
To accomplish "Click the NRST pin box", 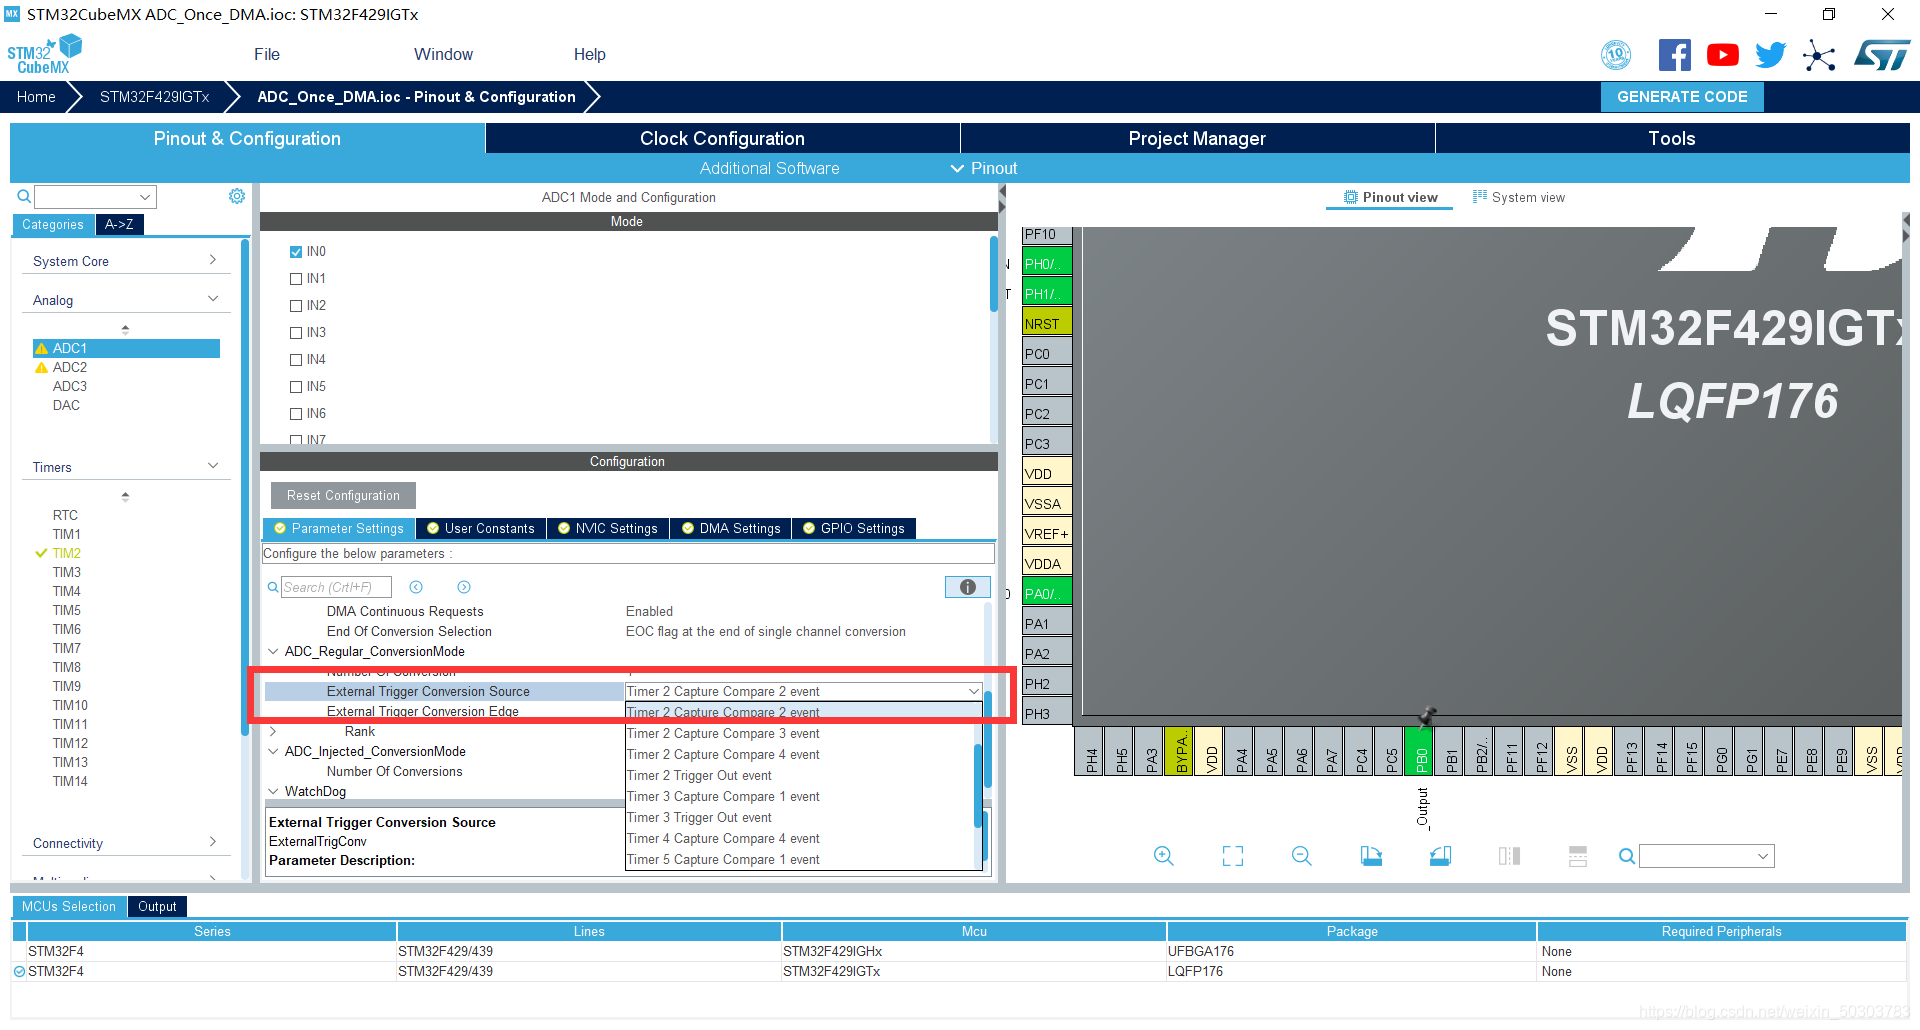I will pos(1047,323).
